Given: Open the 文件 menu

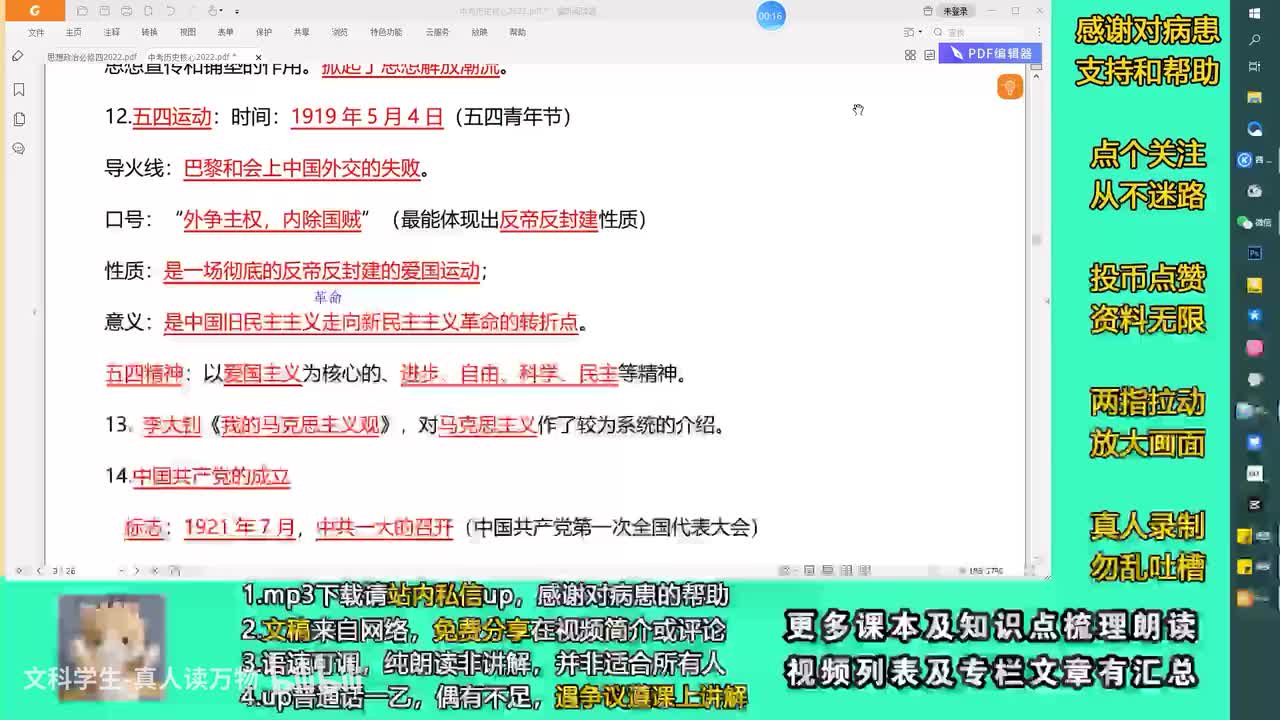Looking at the screenshot, I should [36, 32].
